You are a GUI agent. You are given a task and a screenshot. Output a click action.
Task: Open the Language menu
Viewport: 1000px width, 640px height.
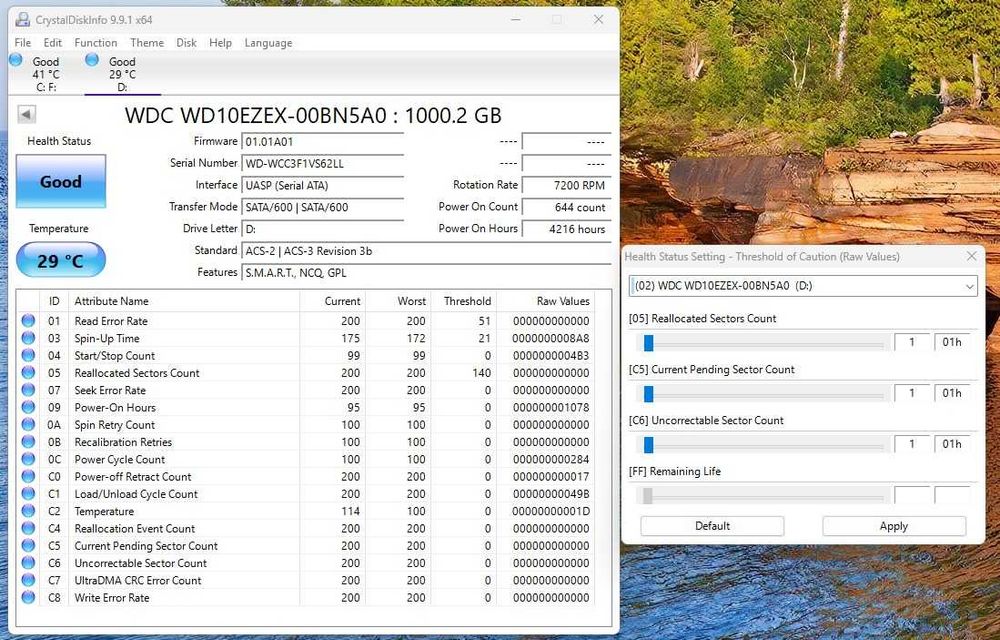tap(268, 43)
